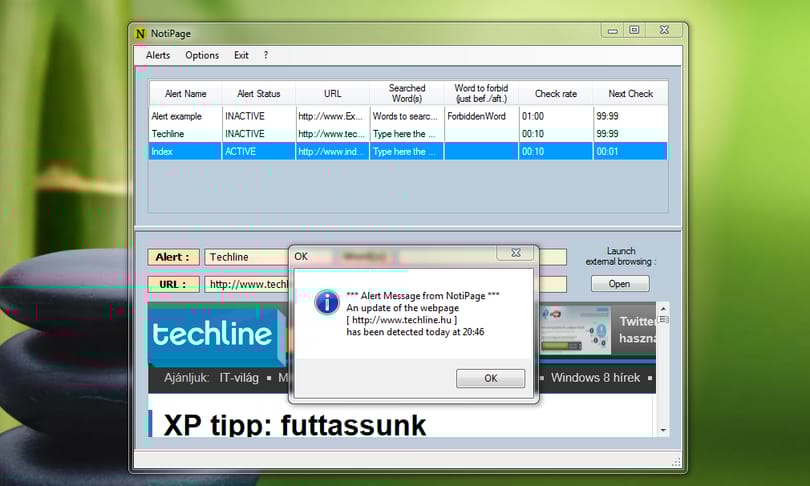Close the alert message dialog

tap(516, 253)
